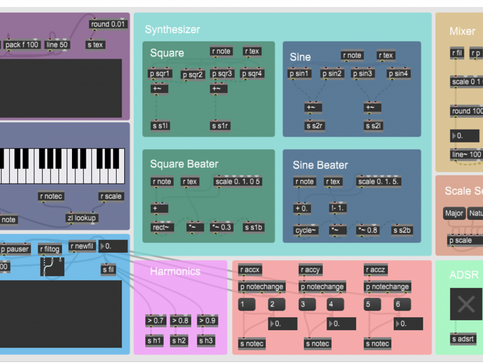Image resolution: width=483 pixels, height=363 pixels.
Task: Open the p sqr4 subpatcher
Action: pyautogui.click(x=252, y=74)
